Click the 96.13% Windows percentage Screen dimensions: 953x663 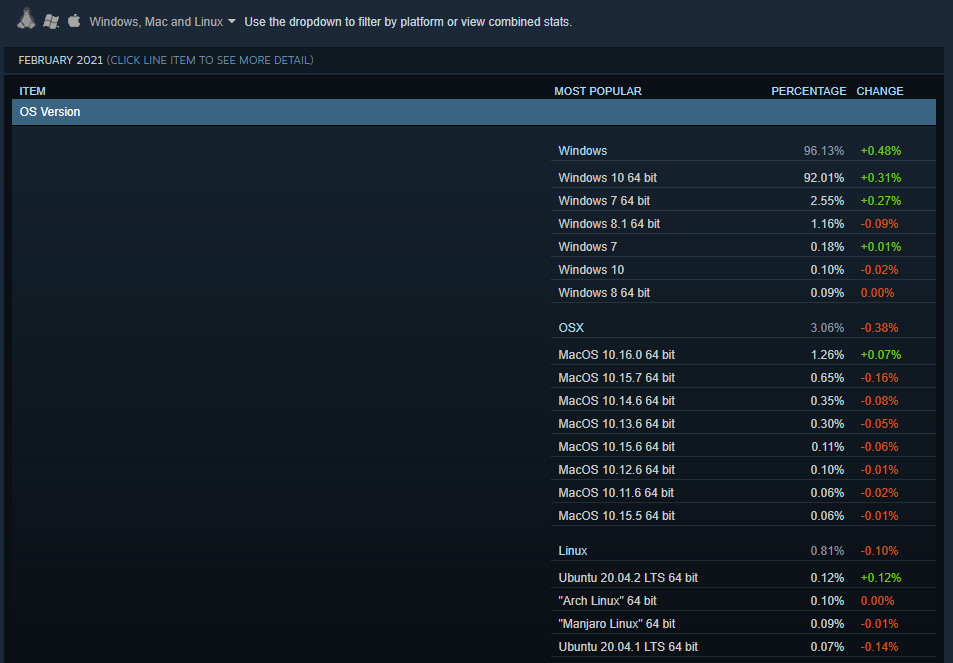click(824, 151)
